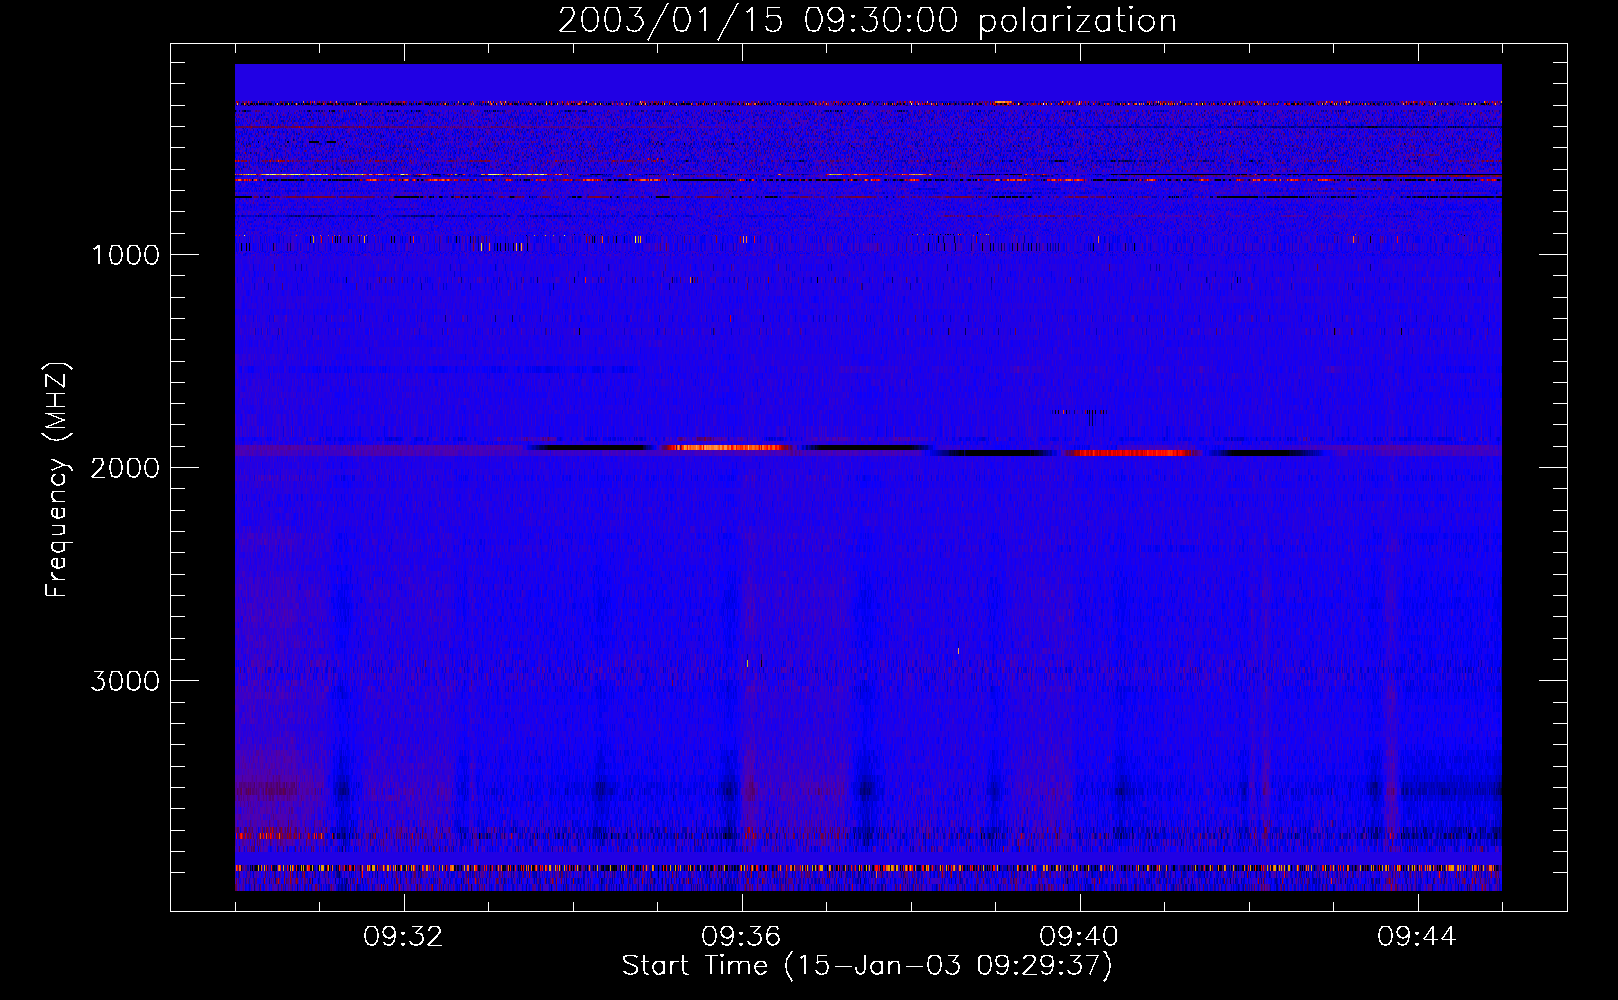
Task: Click the "Start Time (15-Jan-03 09:29:37)" label
Action: pos(867,966)
